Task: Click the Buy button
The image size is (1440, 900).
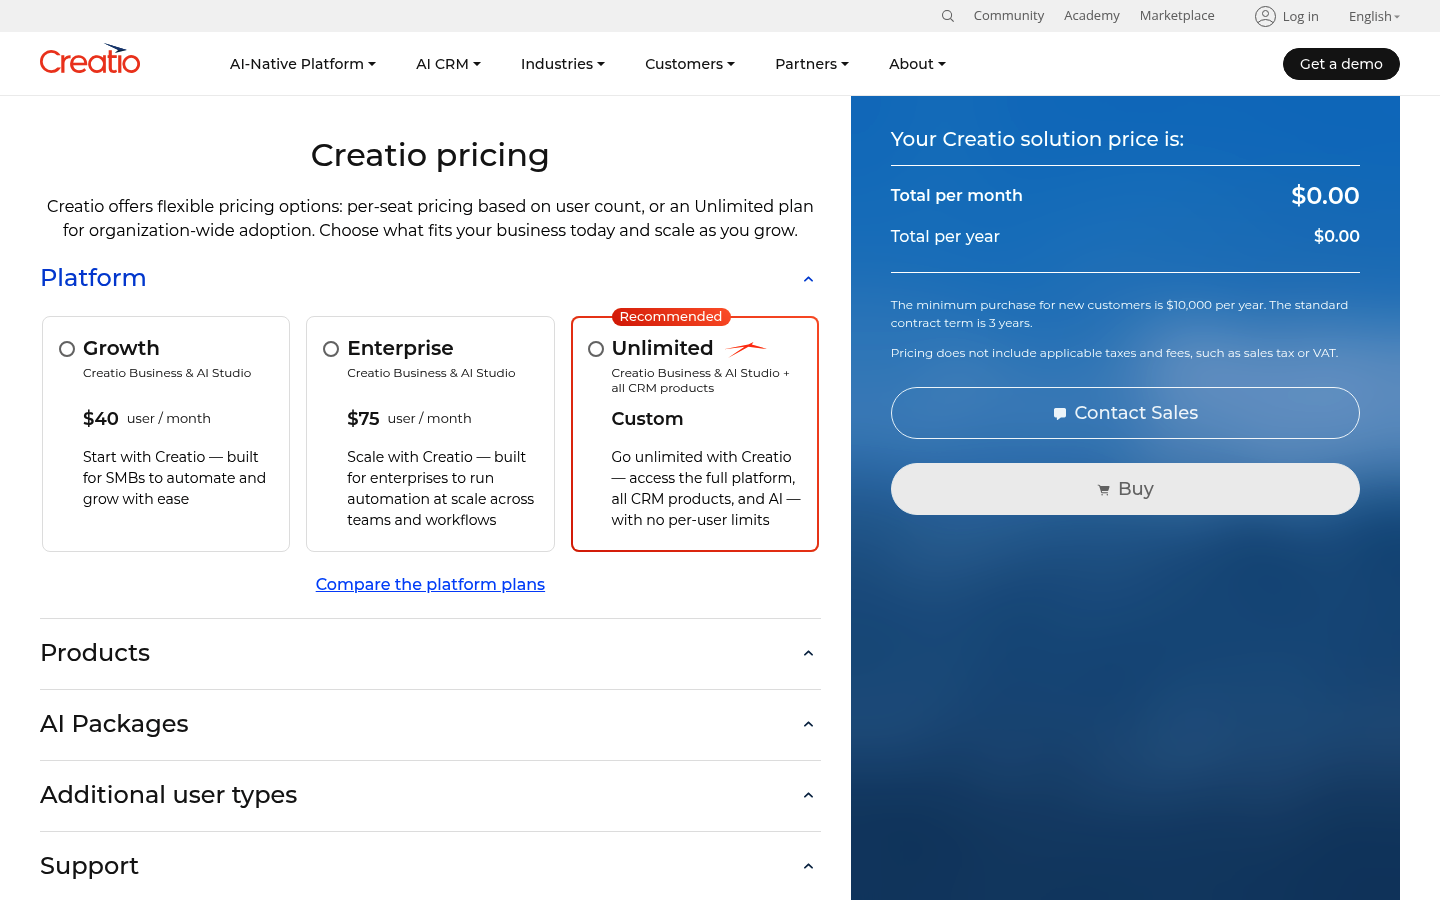Action: click(x=1125, y=489)
